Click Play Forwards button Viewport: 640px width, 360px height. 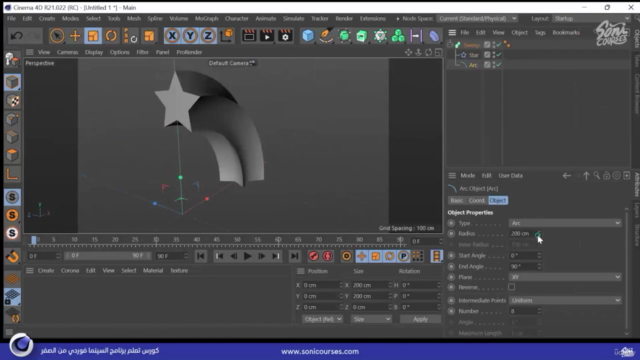click(247, 256)
